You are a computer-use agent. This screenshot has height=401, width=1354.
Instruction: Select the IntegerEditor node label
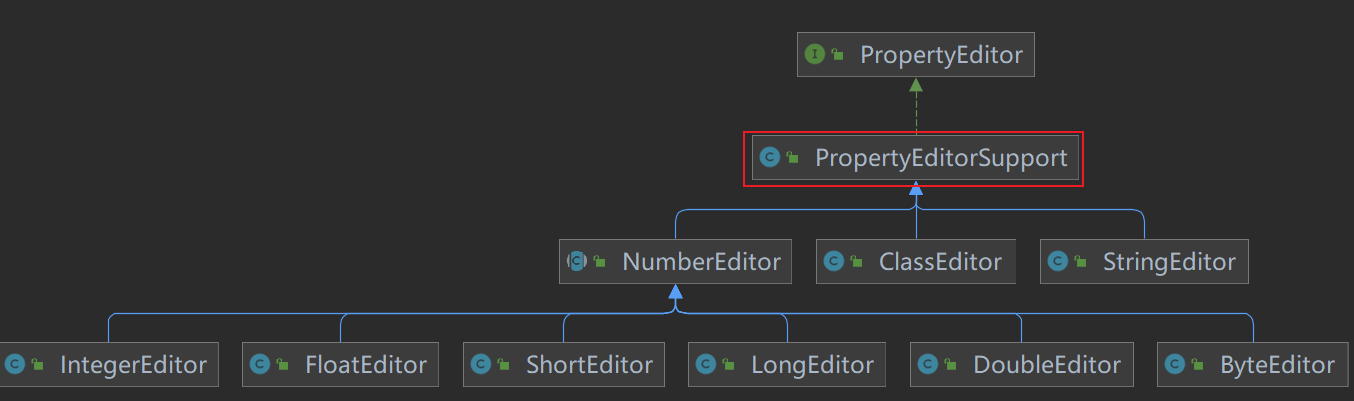pos(133,365)
